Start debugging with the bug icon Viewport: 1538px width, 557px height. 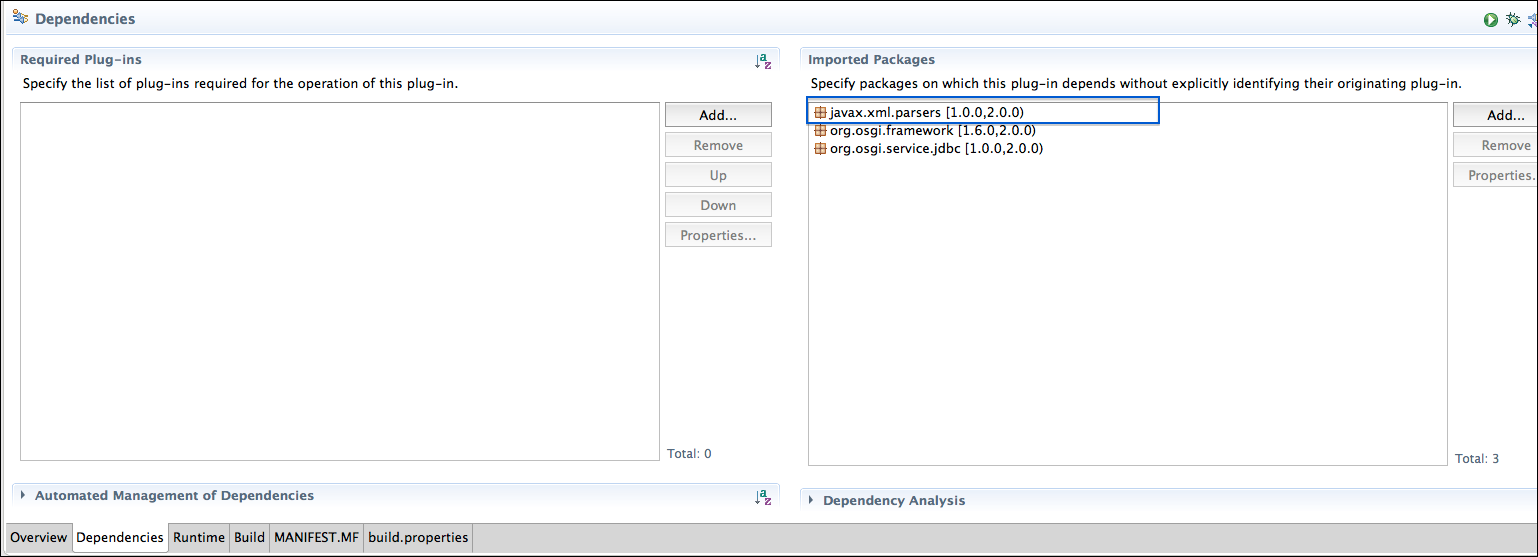(x=1513, y=19)
